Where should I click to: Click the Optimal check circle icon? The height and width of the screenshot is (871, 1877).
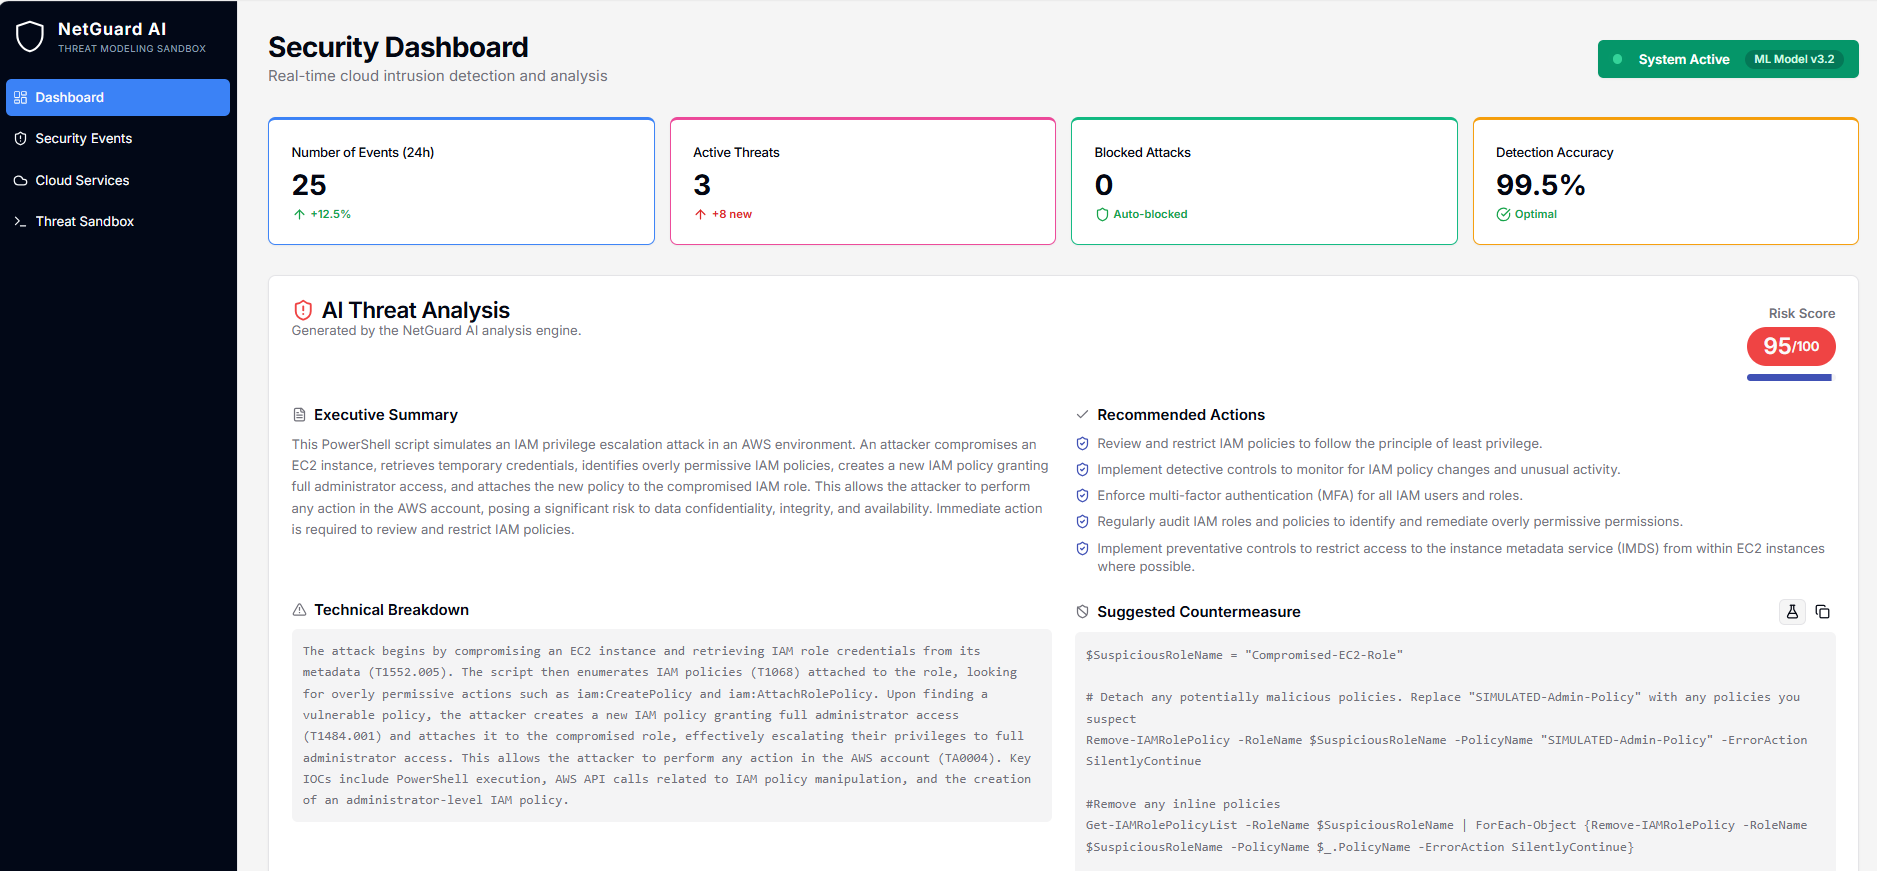(1503, 214)
